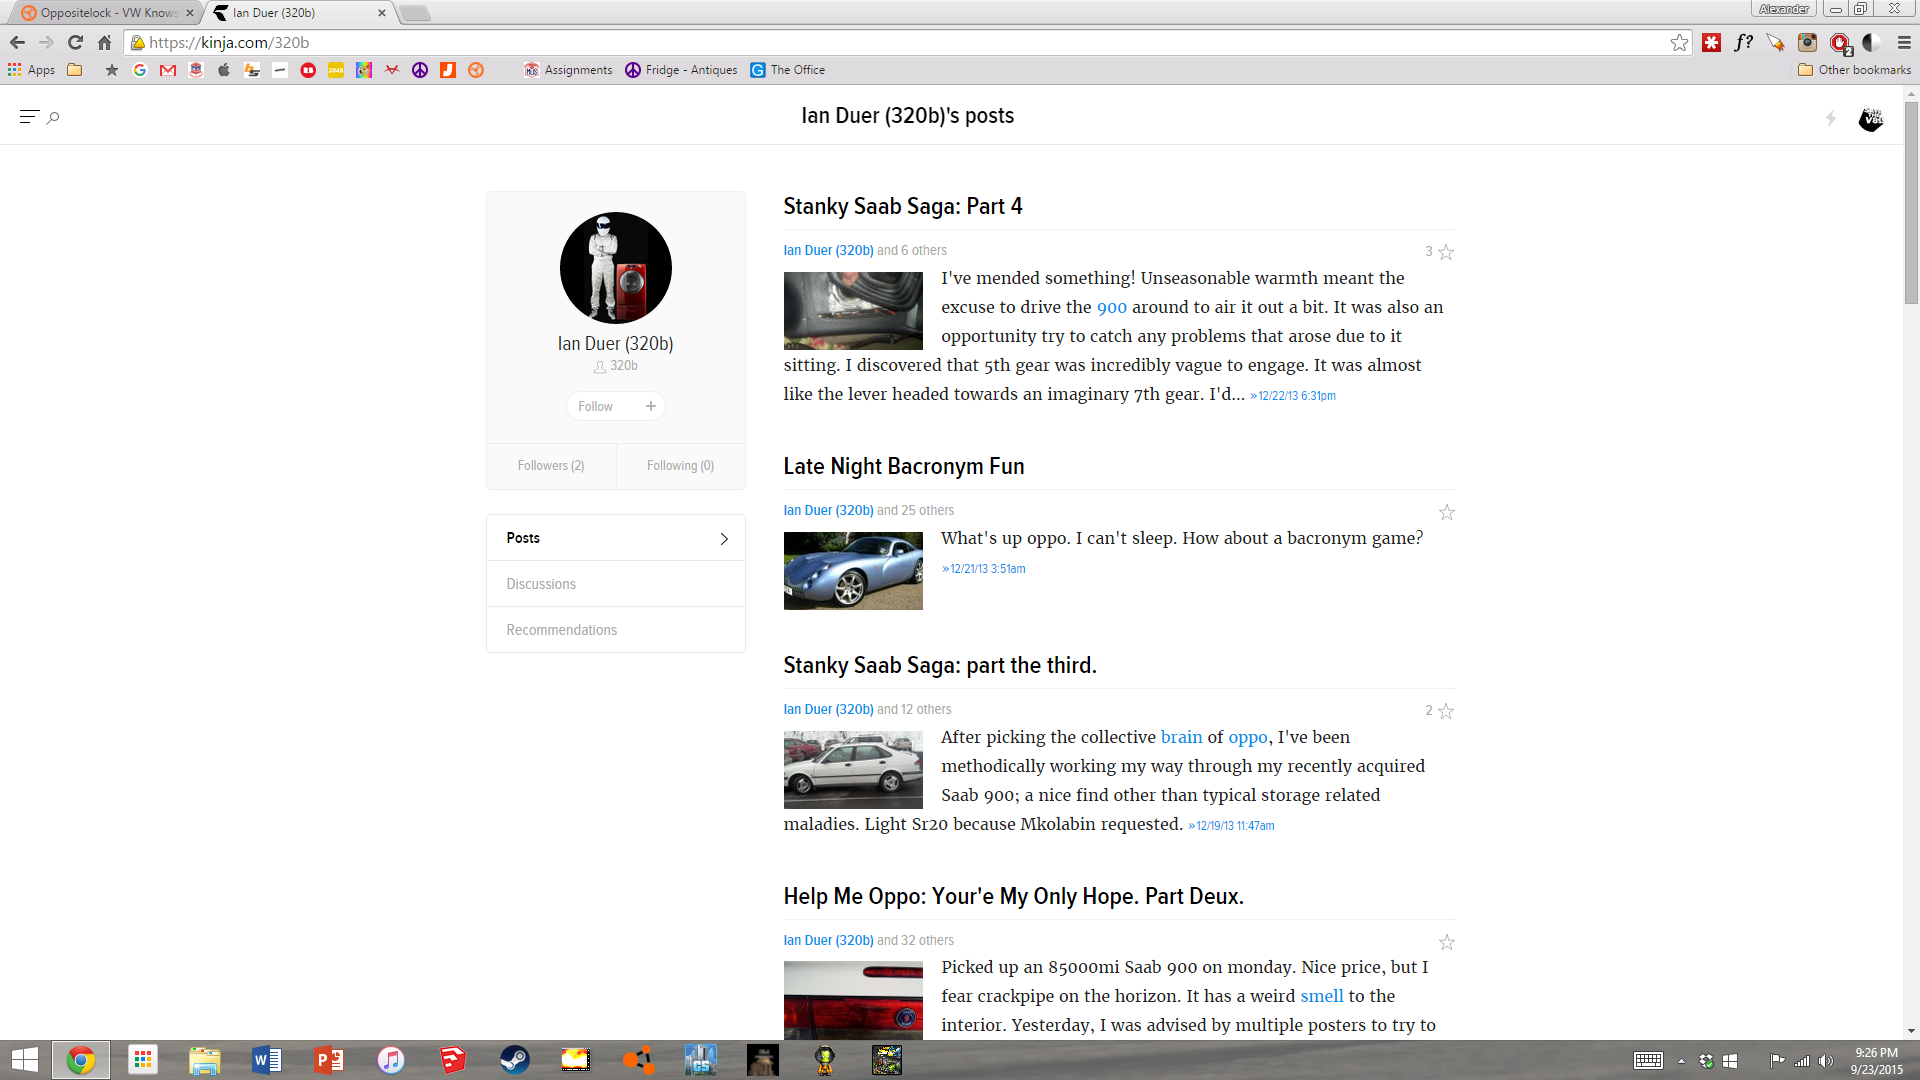Open the taskbar volume speaker icon
This screenshot has height=1080, width=1920.
click(1826, 1061)
